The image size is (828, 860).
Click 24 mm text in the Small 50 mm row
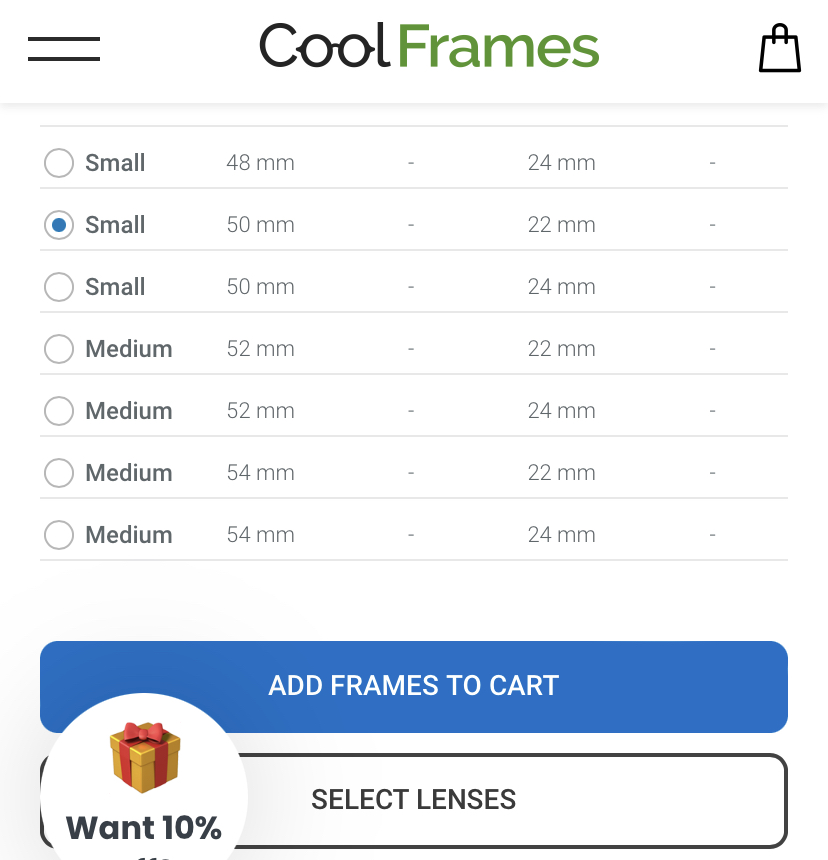[x=561, y=287]
